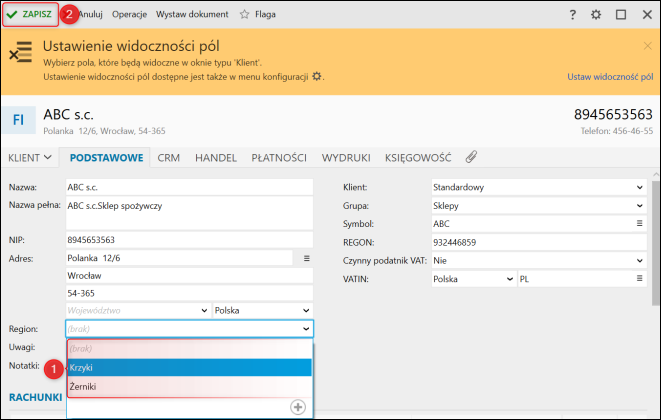Open settings gear in title bar

597,15
